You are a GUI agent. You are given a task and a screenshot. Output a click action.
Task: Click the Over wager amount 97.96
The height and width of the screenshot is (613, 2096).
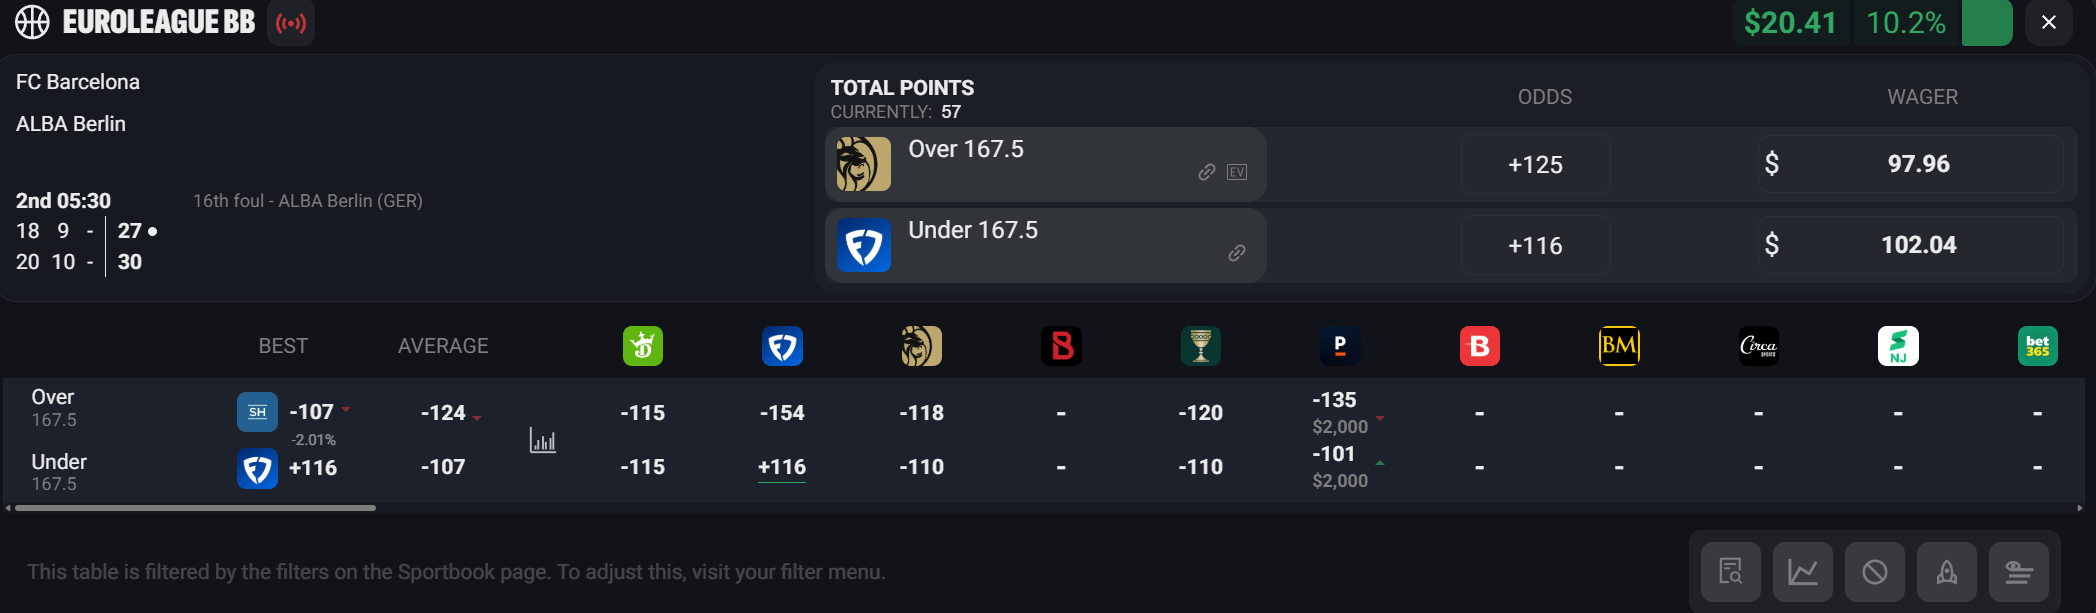pos(1917,164)
